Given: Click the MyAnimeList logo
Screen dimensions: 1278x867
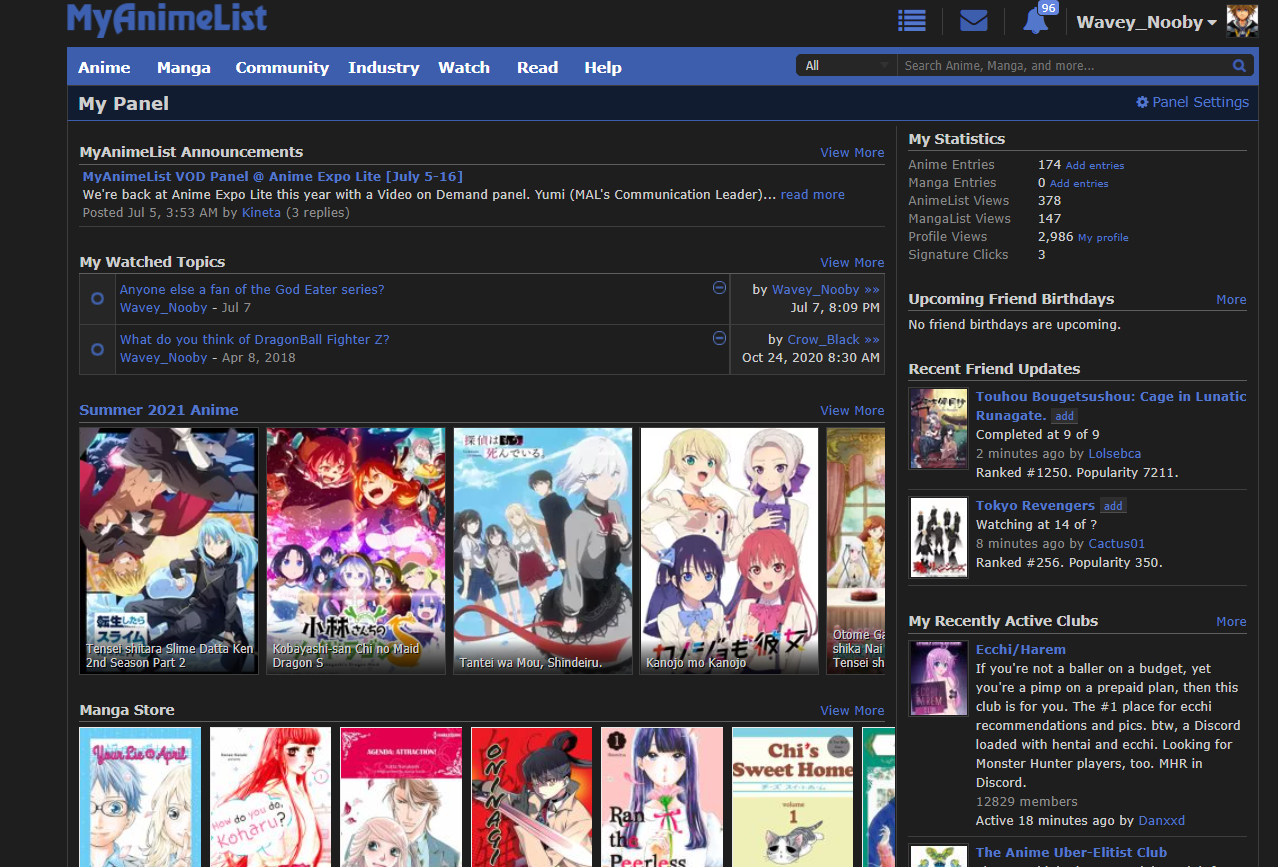Looking at the screenshot, I should tap(167, 19).
